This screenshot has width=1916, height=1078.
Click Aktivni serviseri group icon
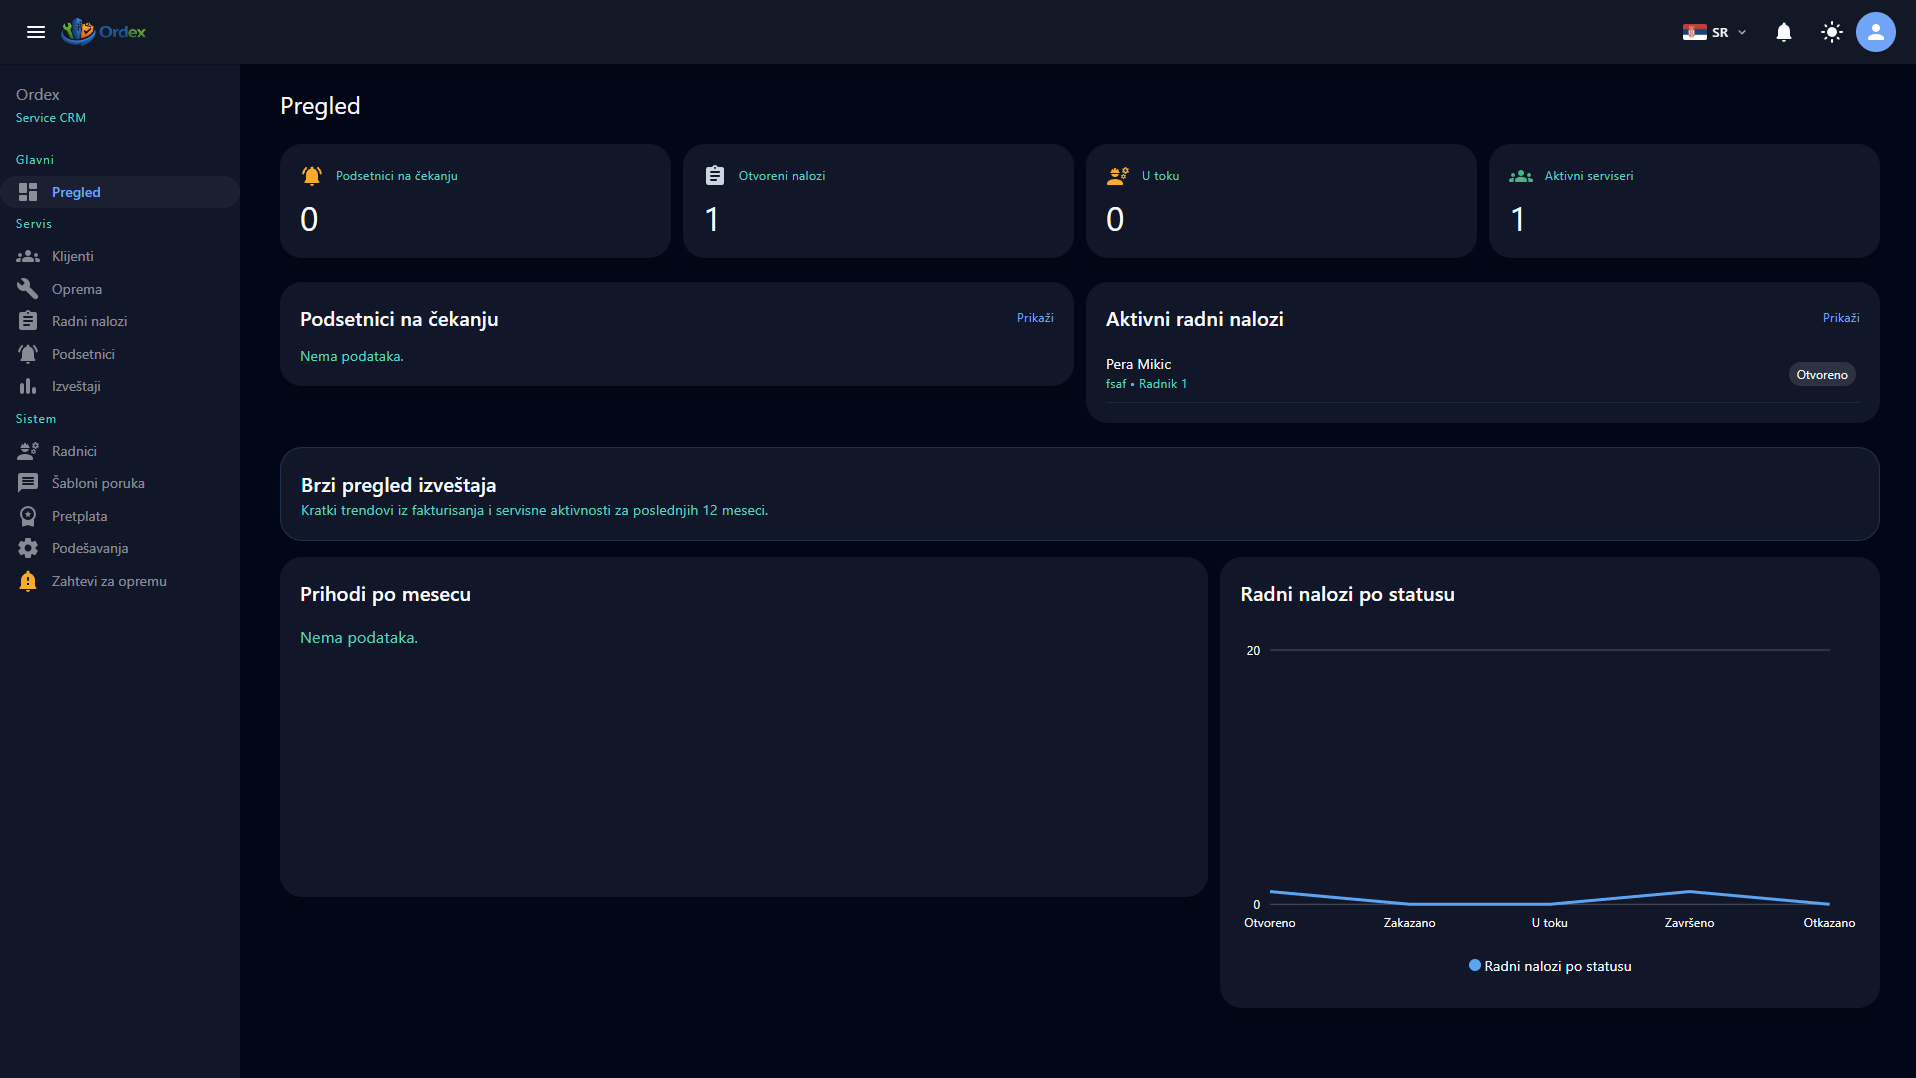pos(1521,176)
